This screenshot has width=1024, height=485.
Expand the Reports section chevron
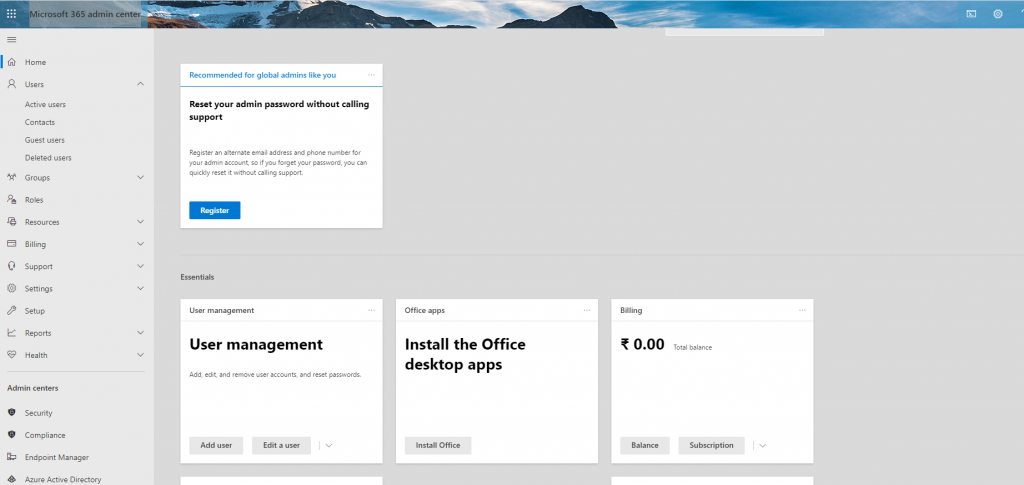(140, 333)
